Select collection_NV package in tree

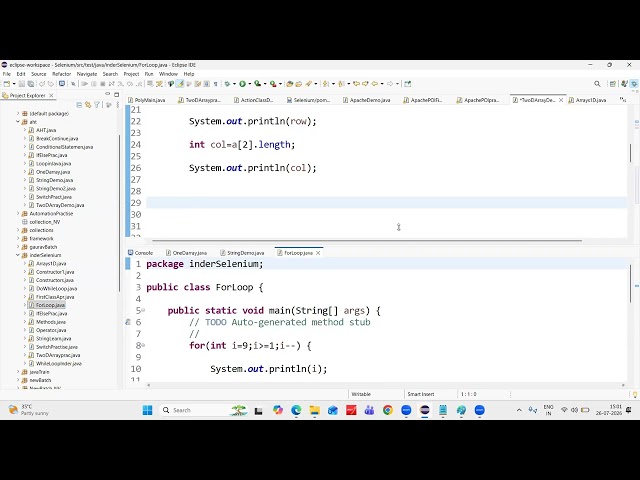click(x=44, y=222)
